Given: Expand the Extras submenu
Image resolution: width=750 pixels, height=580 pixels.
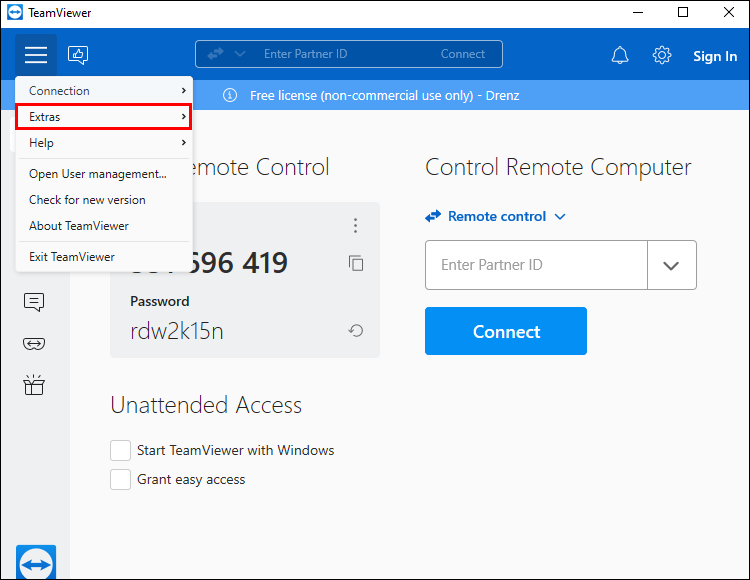Looking at the screenshot, I should 104,117.
